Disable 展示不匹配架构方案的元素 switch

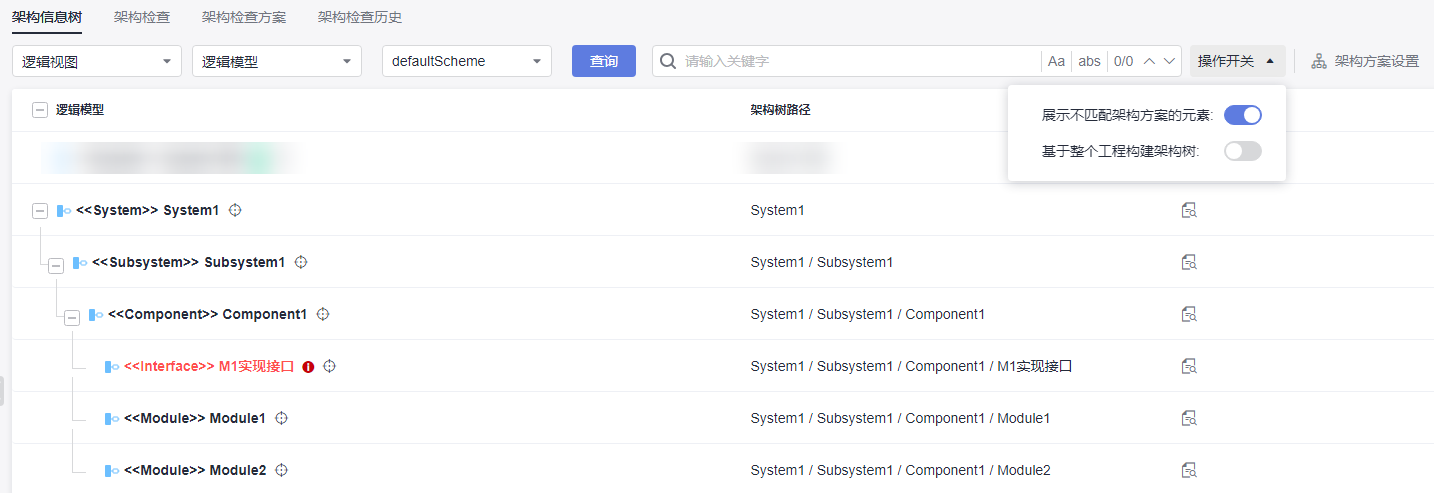pos(1243,115)
